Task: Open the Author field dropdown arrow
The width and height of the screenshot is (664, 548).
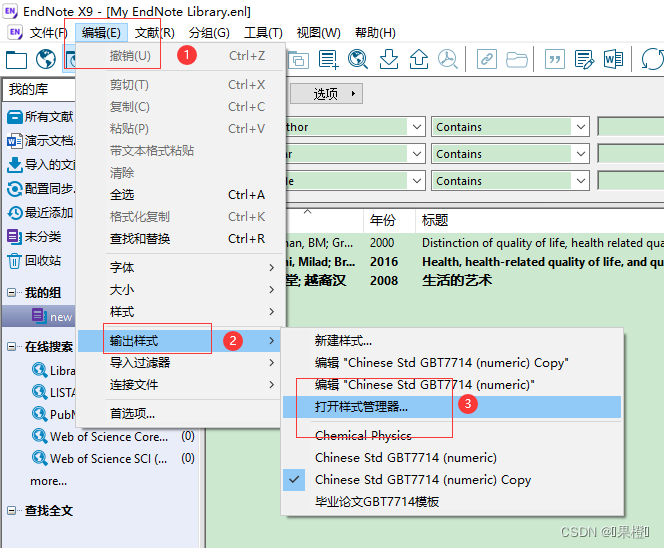Action: point(417,127)
